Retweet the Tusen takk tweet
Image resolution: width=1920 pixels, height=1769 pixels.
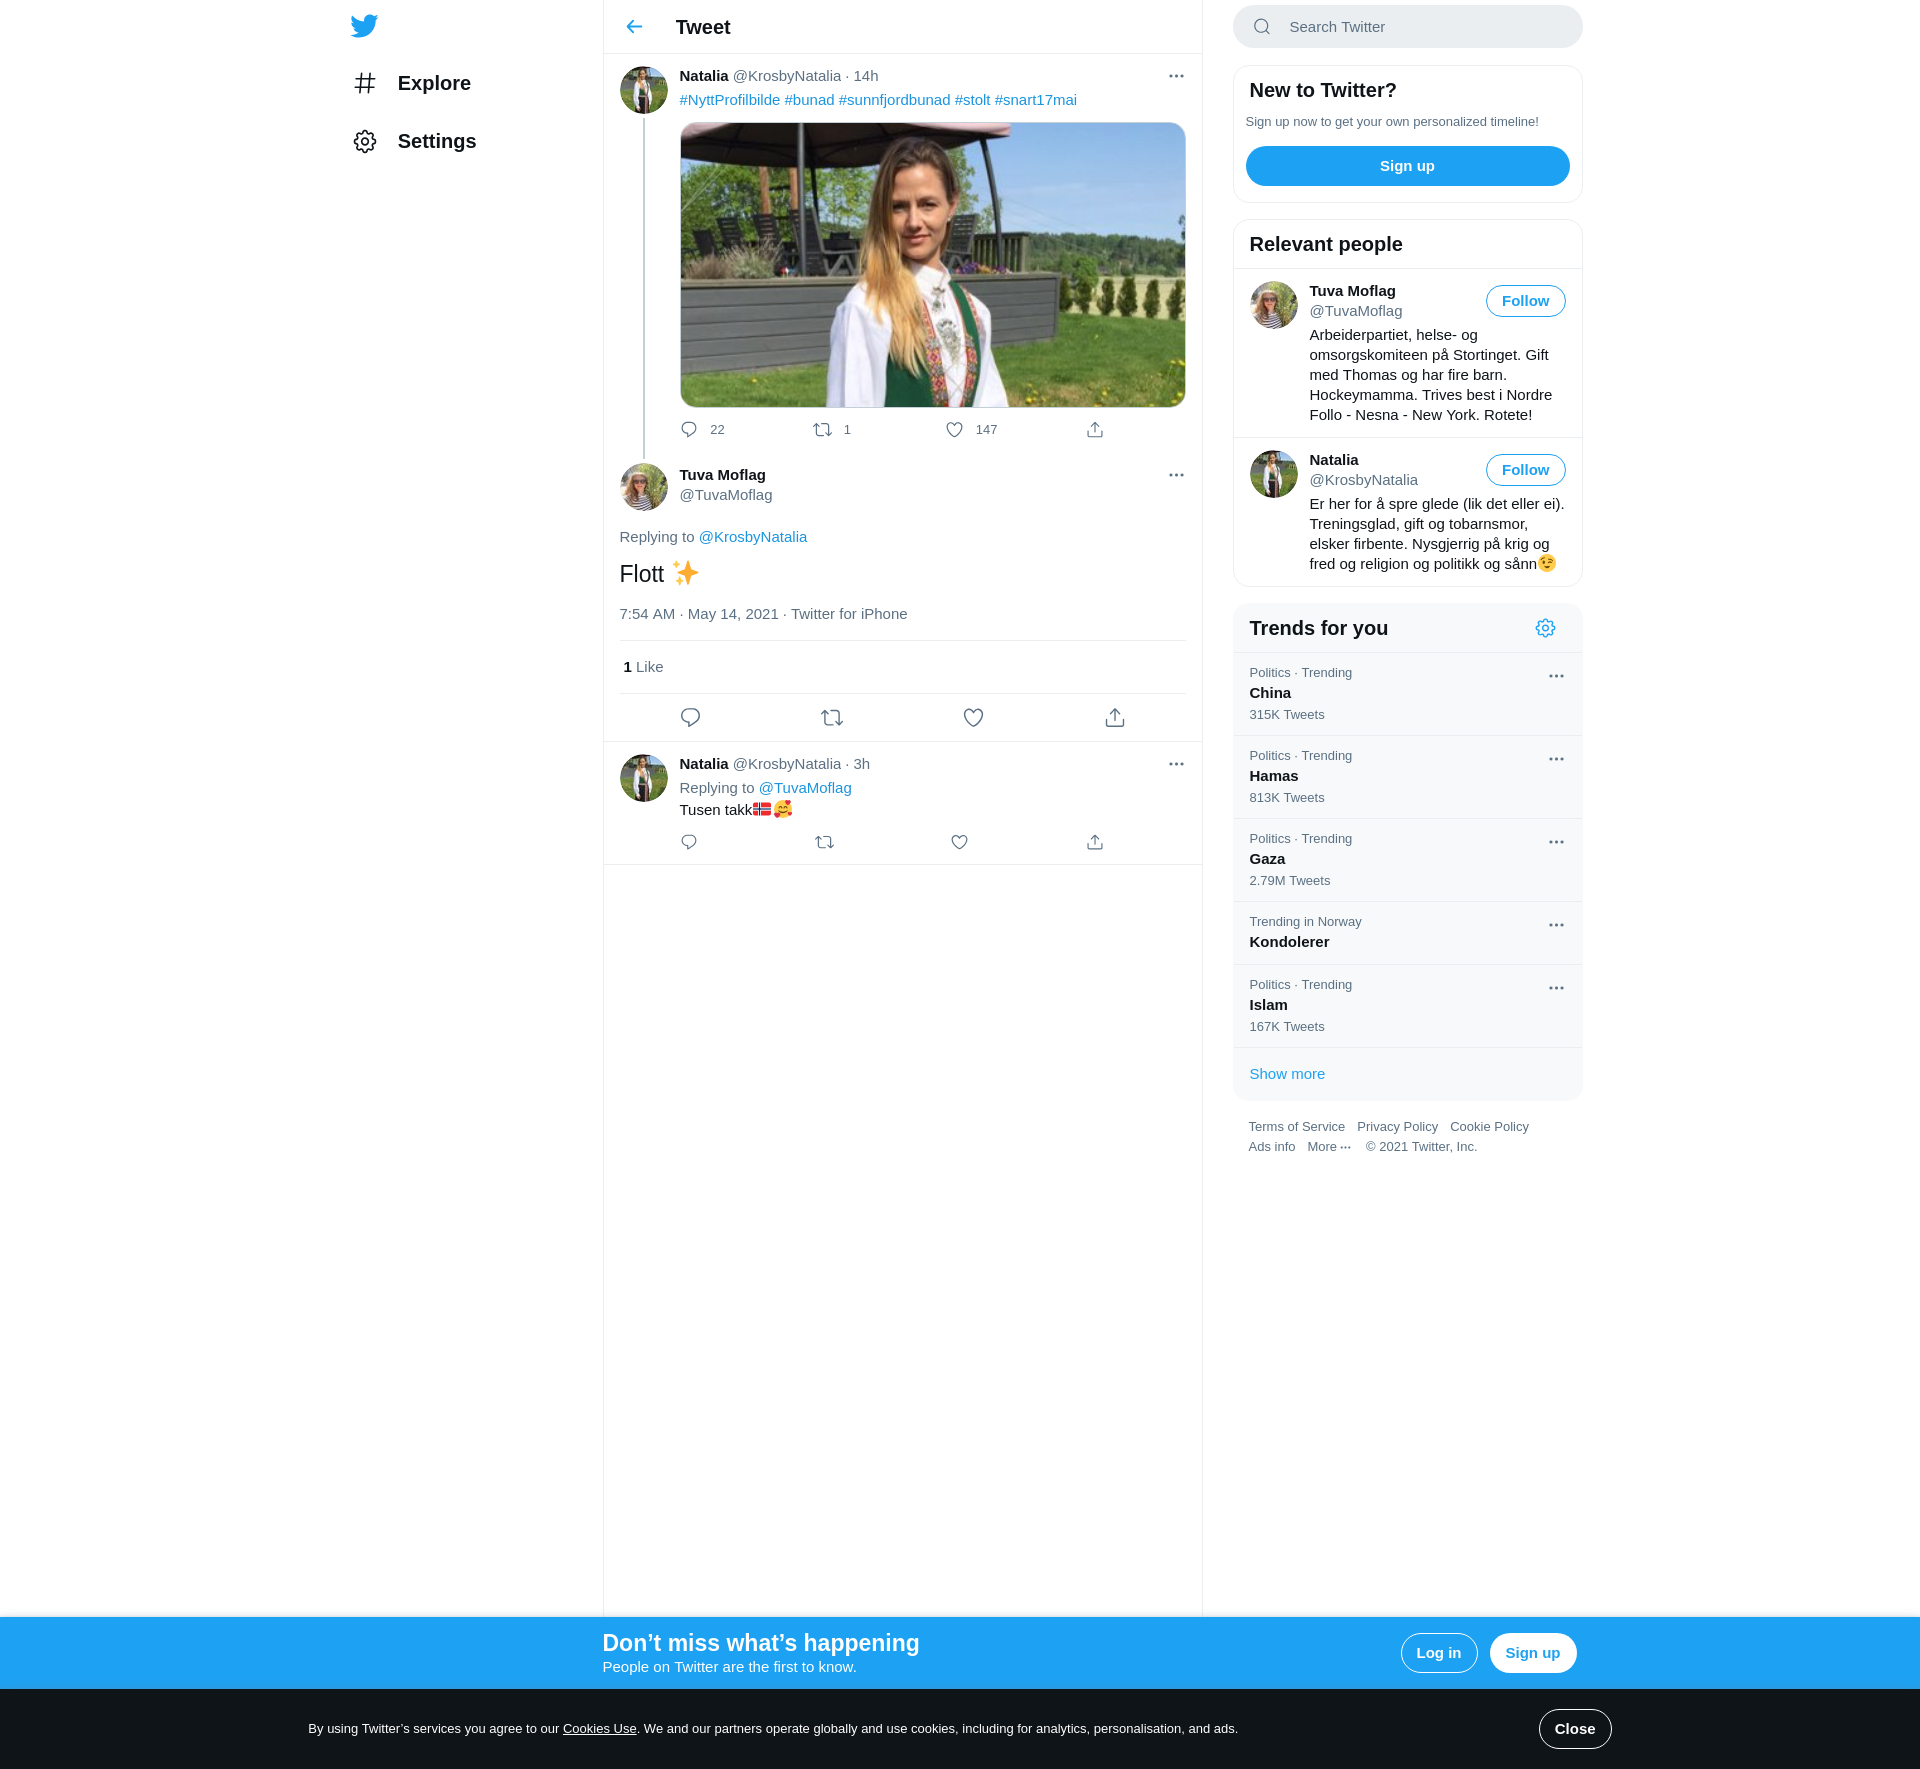[x=824, y=842]
